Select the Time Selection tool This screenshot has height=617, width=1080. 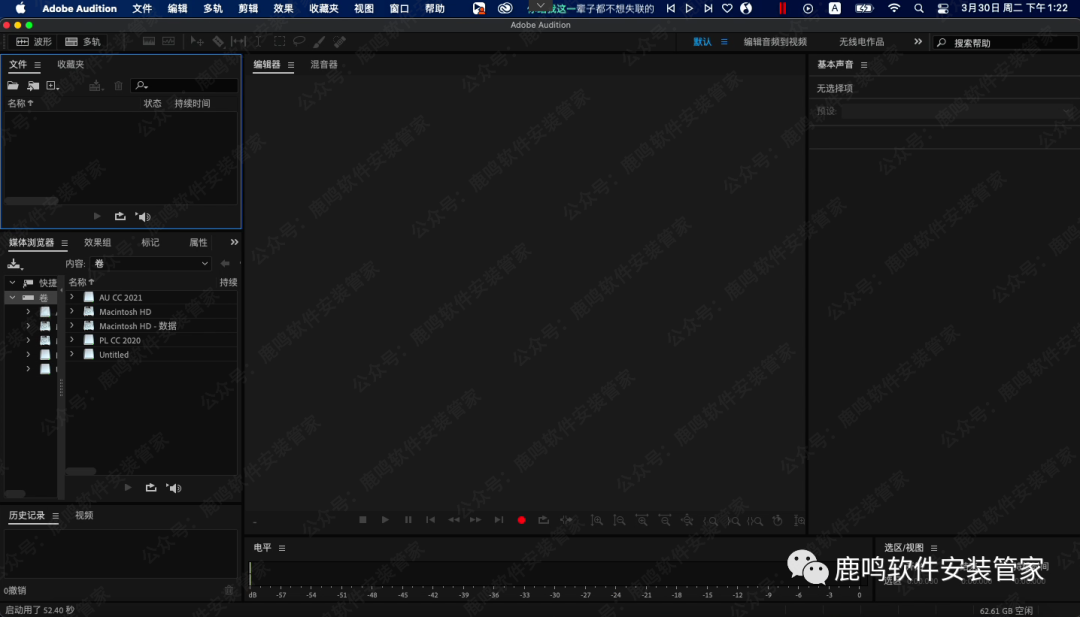(259, 42)
